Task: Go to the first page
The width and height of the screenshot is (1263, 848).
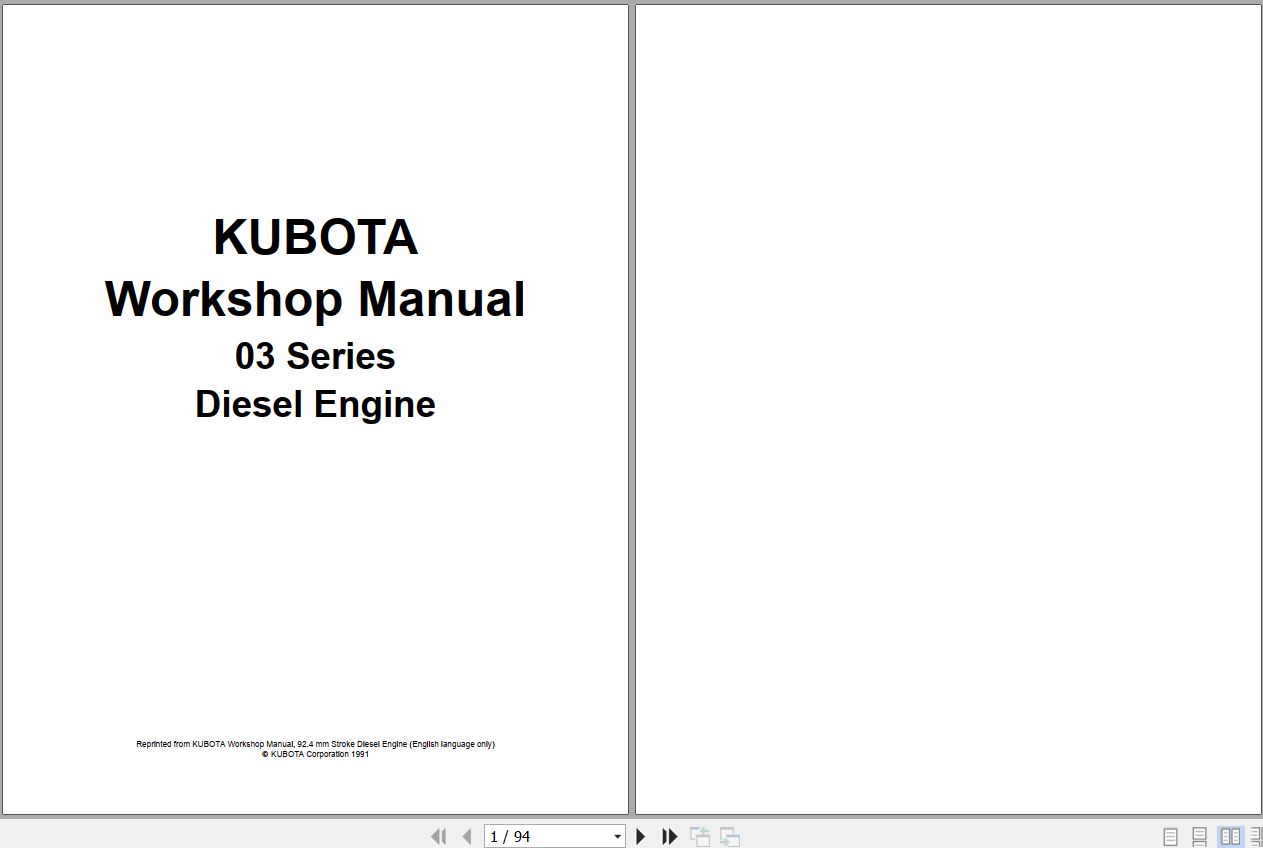Action: 438,837
